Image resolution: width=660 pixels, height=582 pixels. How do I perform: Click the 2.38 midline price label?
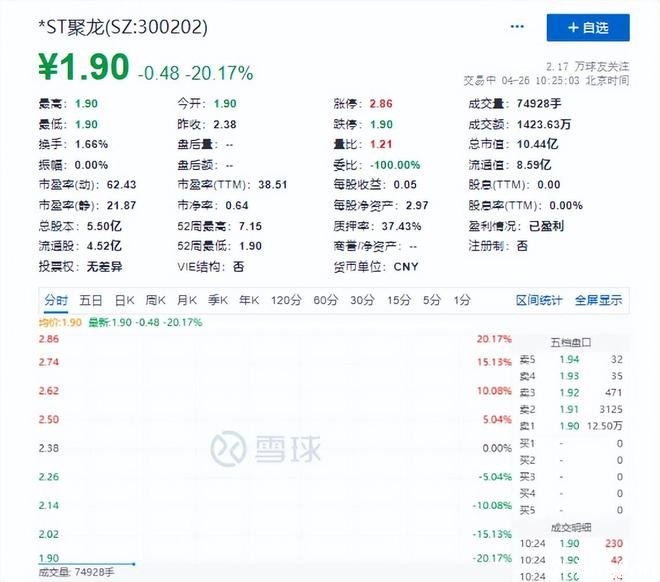[x=49, y=448]
